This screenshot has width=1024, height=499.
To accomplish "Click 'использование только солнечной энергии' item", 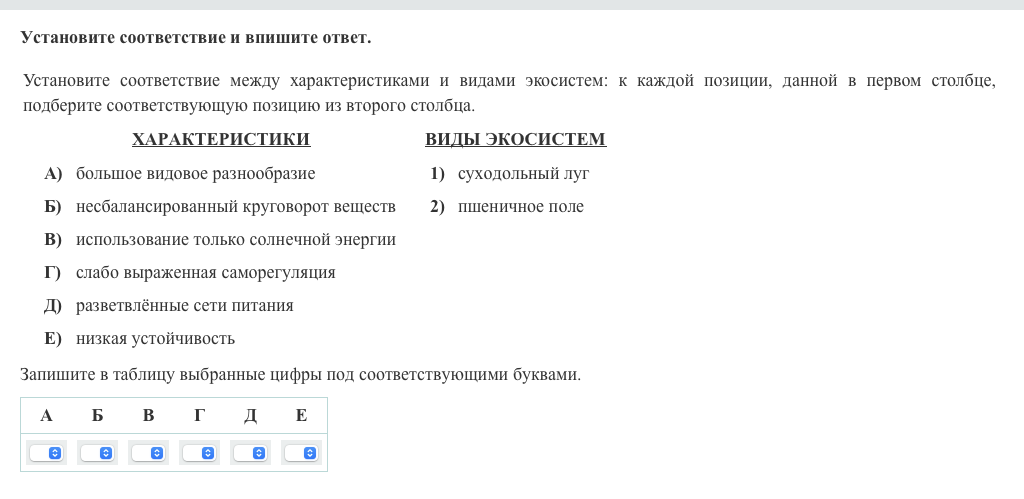I will [235, 240].
